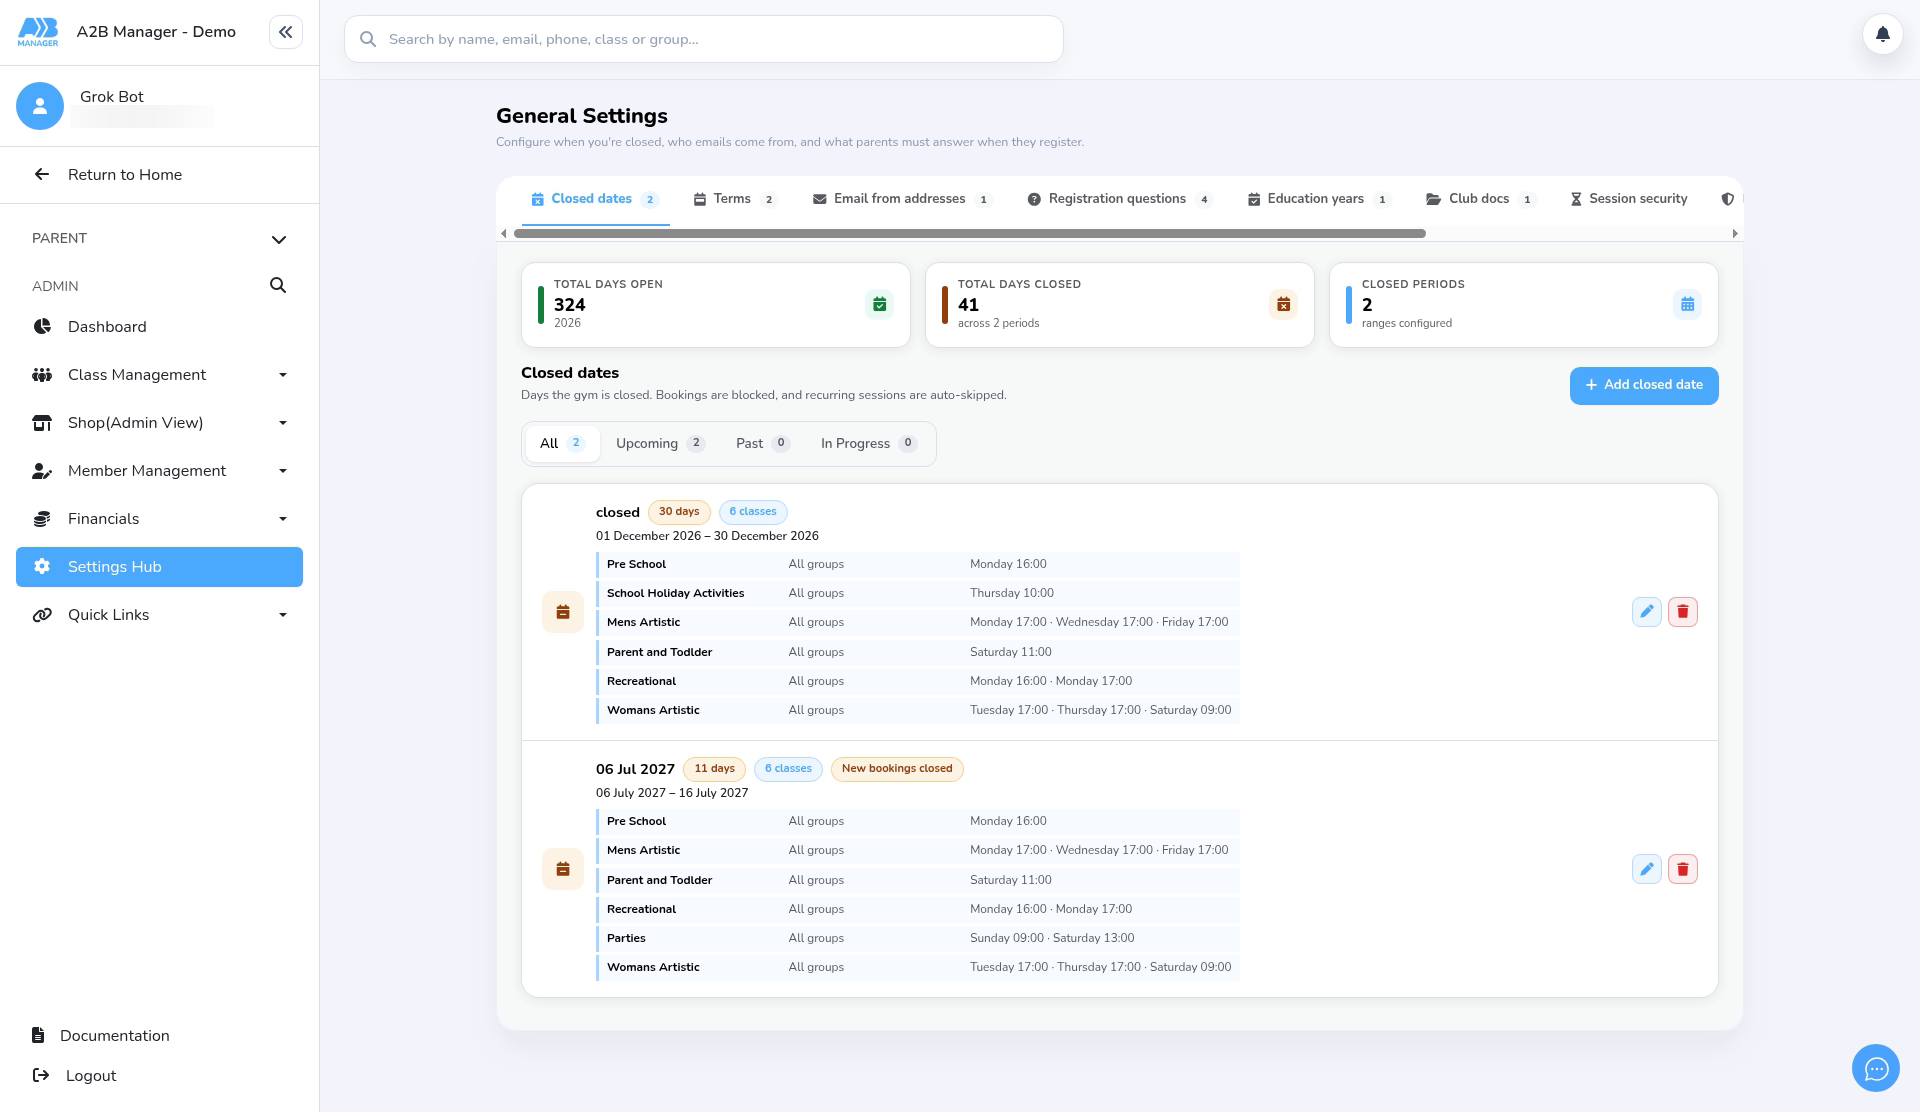Click the Grok Bot profile avatar
This screenshot has height=1112, width=1920.
(x=40, y=106)
